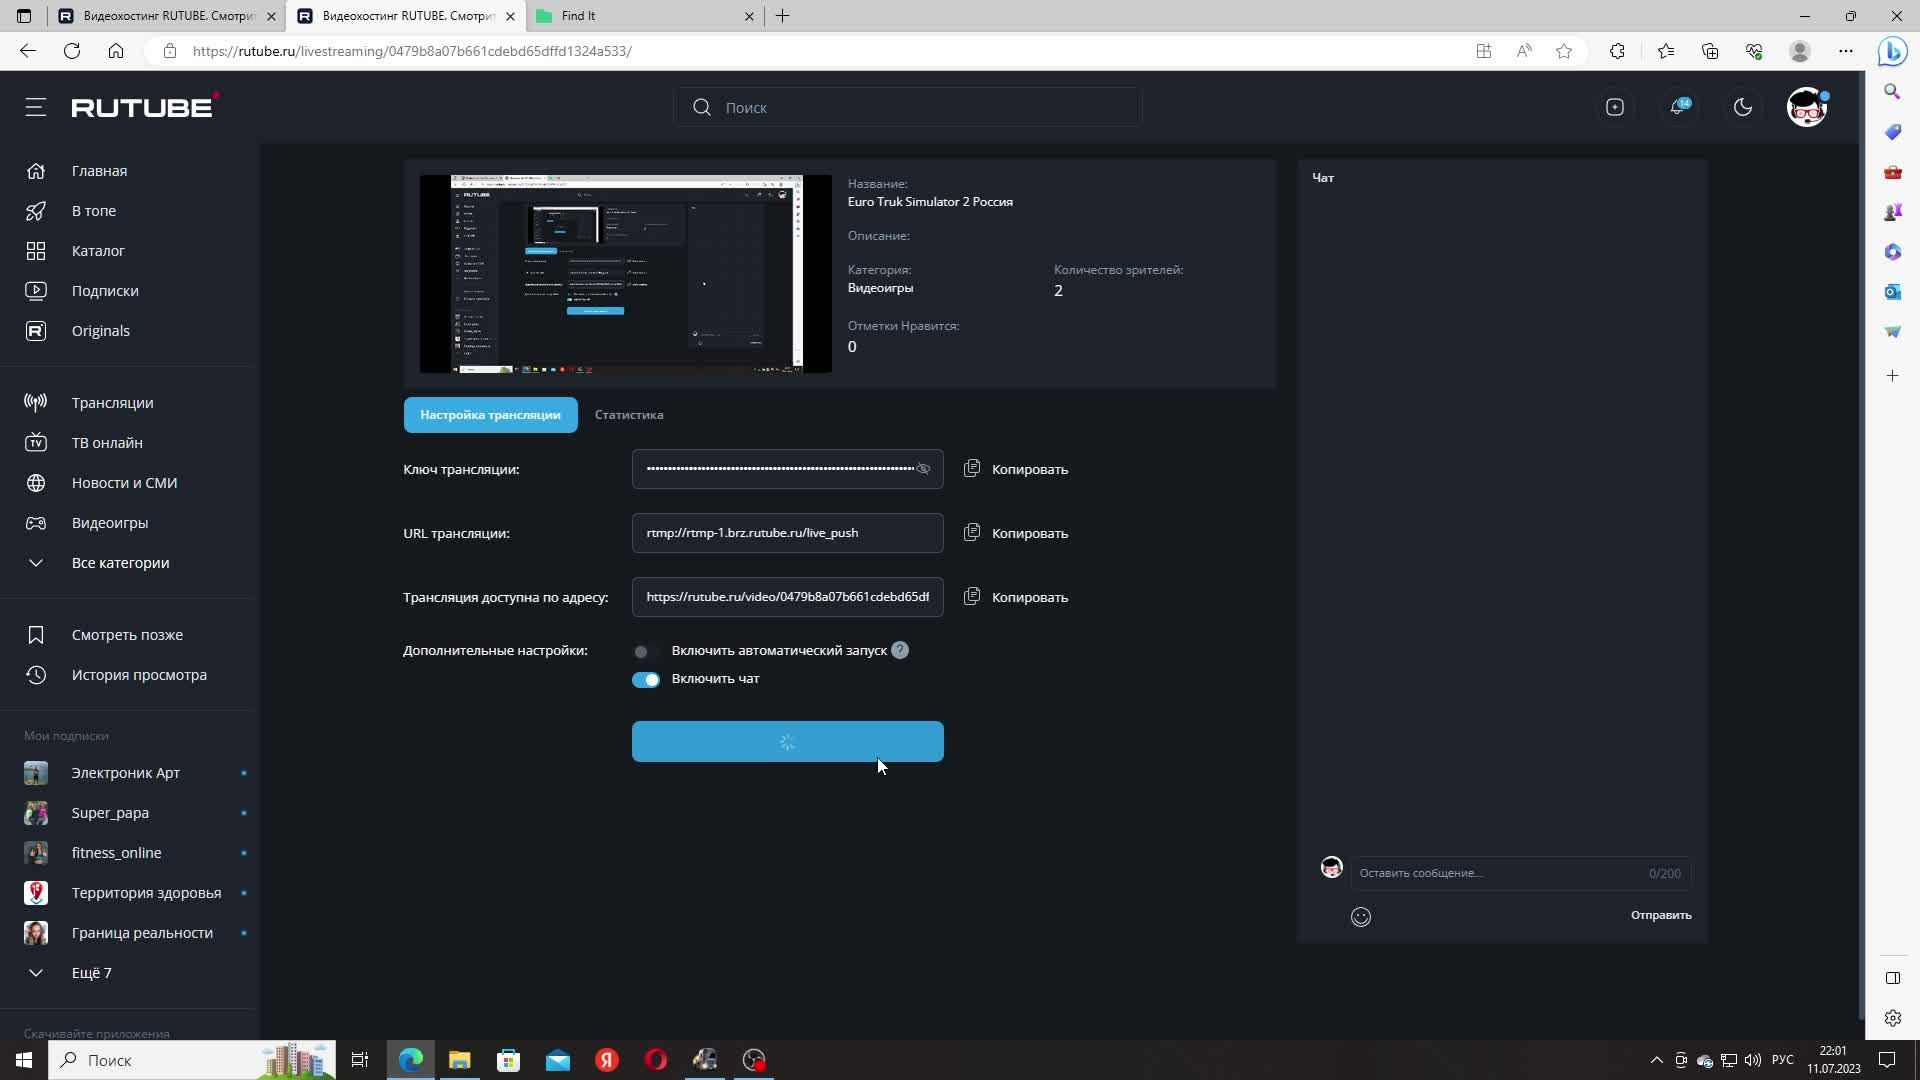Open the notifications bell

(x=1678, y=107)
